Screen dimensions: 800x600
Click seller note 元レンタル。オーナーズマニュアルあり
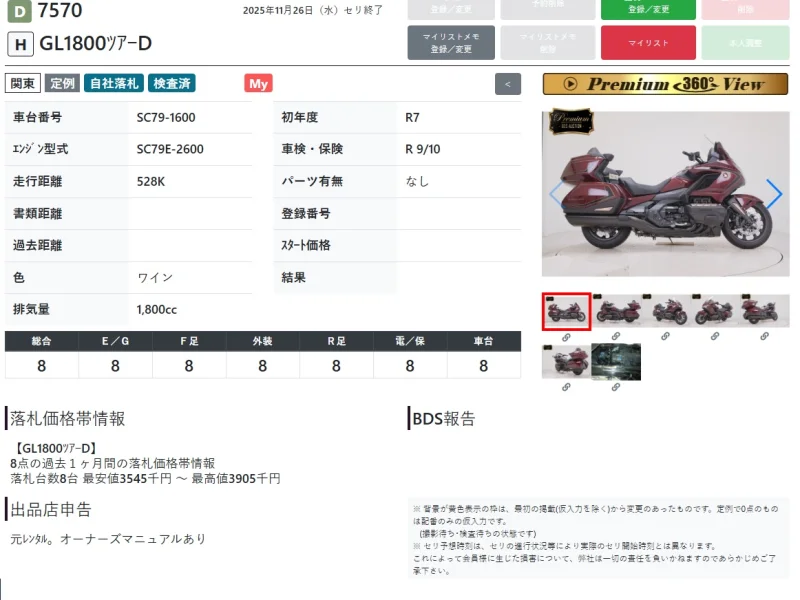coord(108,539)
